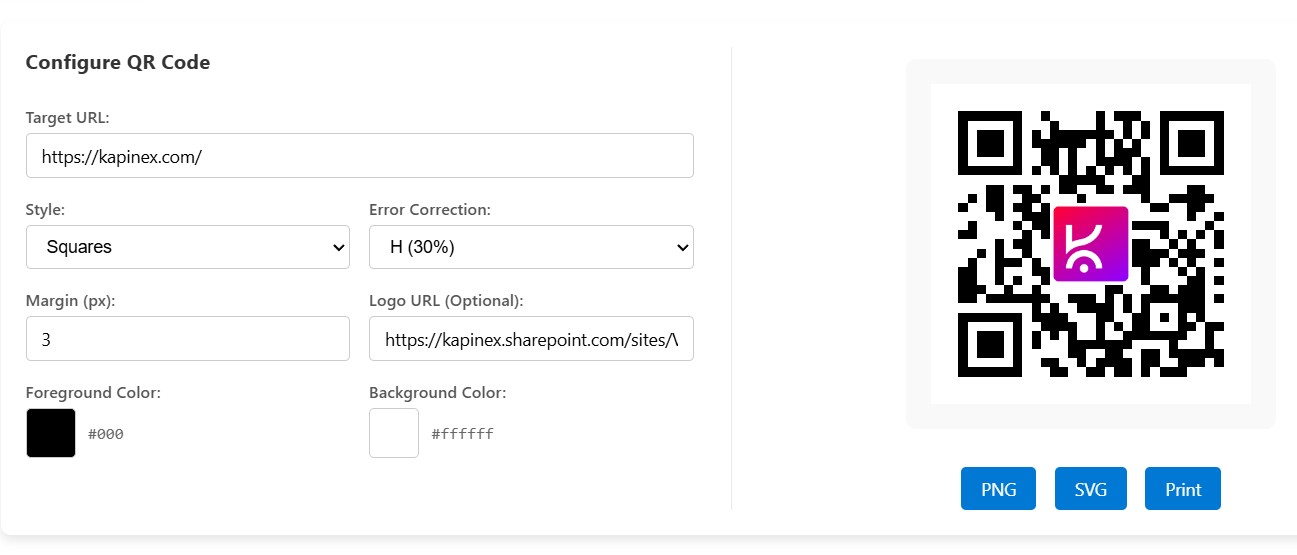Click the Error Correction label text

pyautogui.click(x=429, y=210)
